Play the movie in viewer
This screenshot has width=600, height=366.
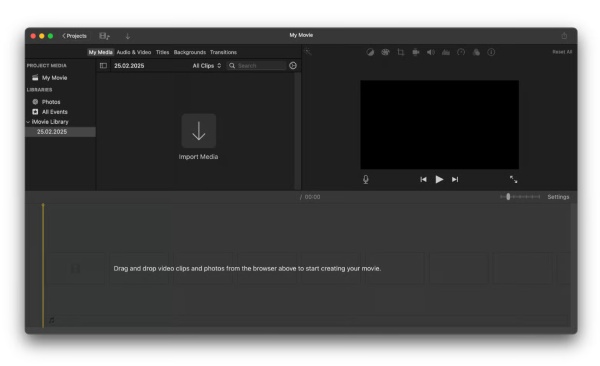coord(439,179)
